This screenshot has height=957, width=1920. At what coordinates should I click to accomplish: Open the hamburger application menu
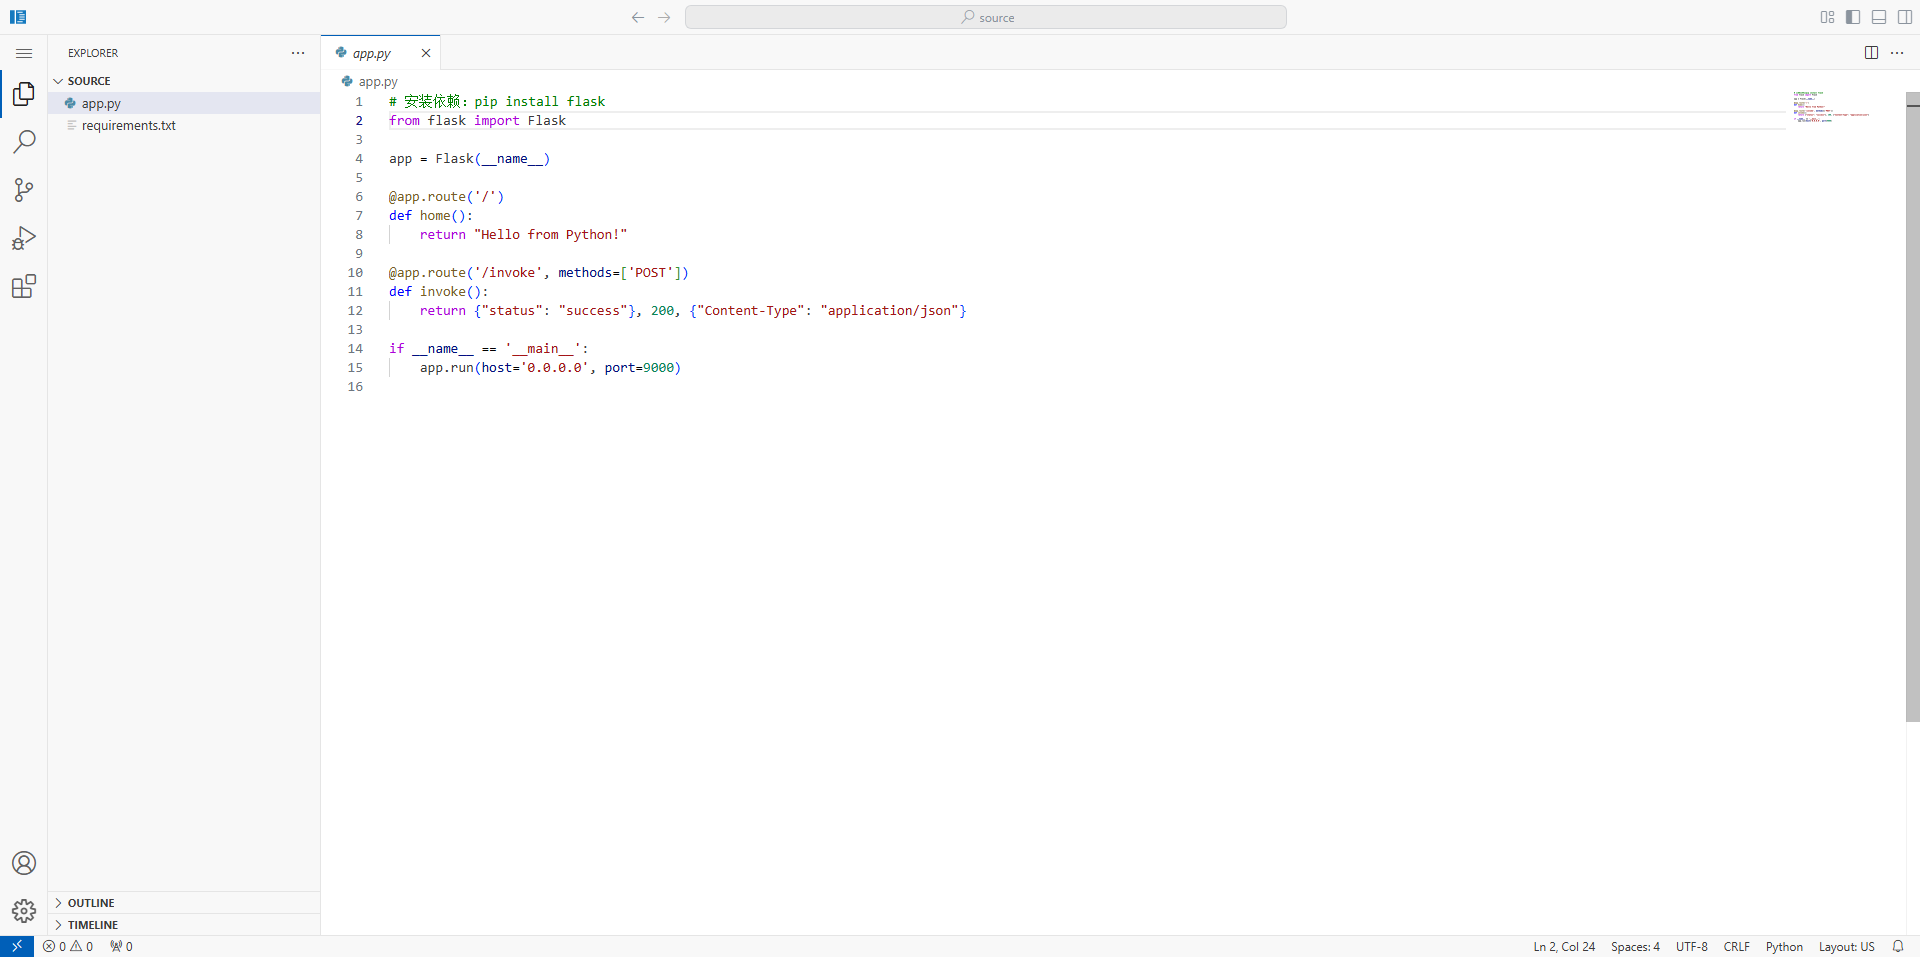24,53
